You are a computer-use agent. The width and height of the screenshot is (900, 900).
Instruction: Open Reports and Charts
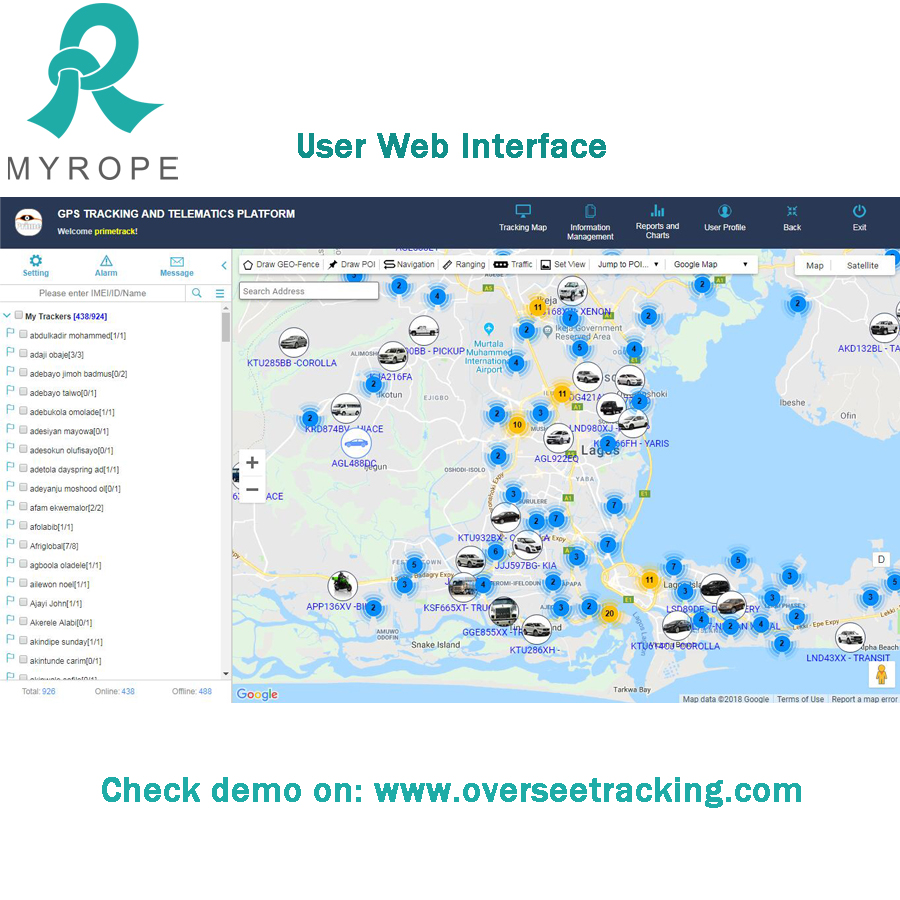click(657, 222)
